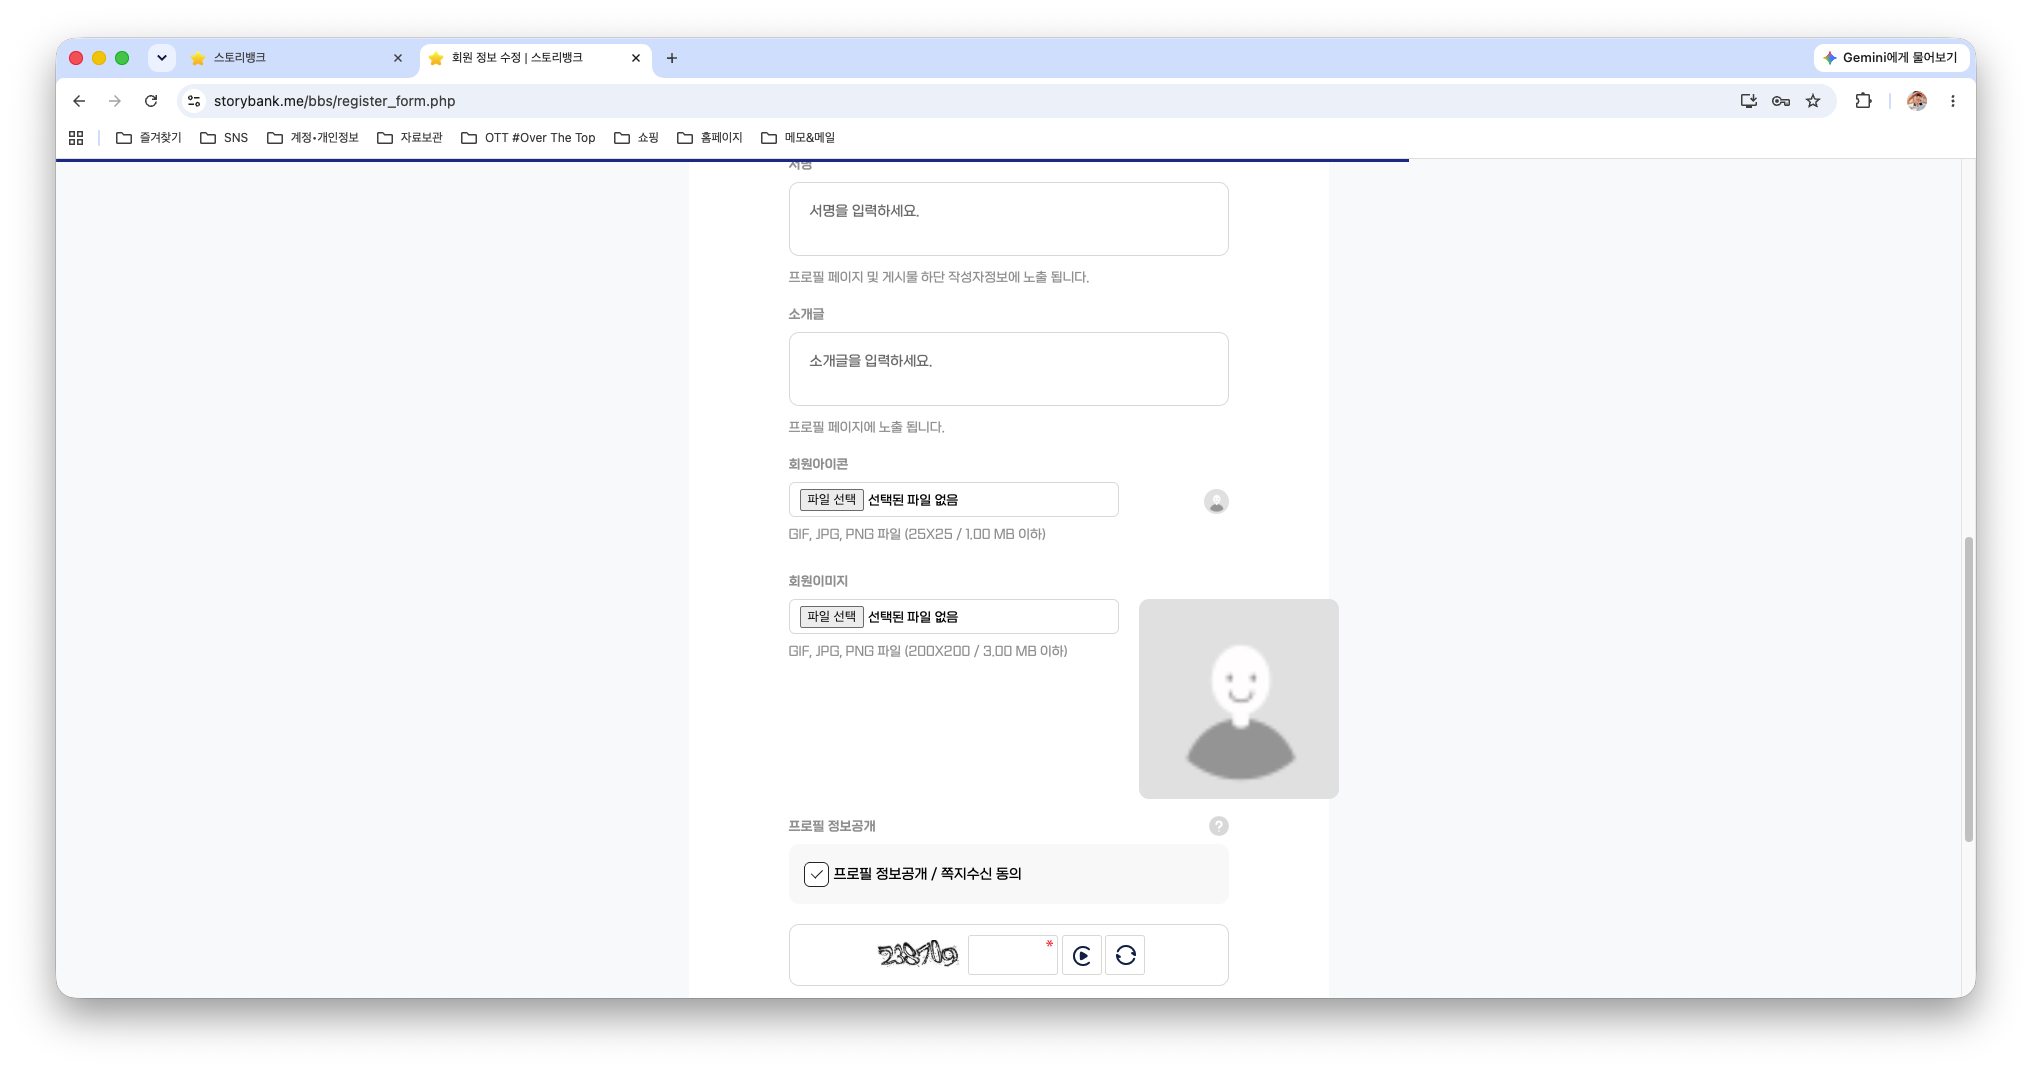This screenshot has height=1072, width=2032.
Task: Minimize the Chrome window with yellow button
Action: [x=99, y=58]
